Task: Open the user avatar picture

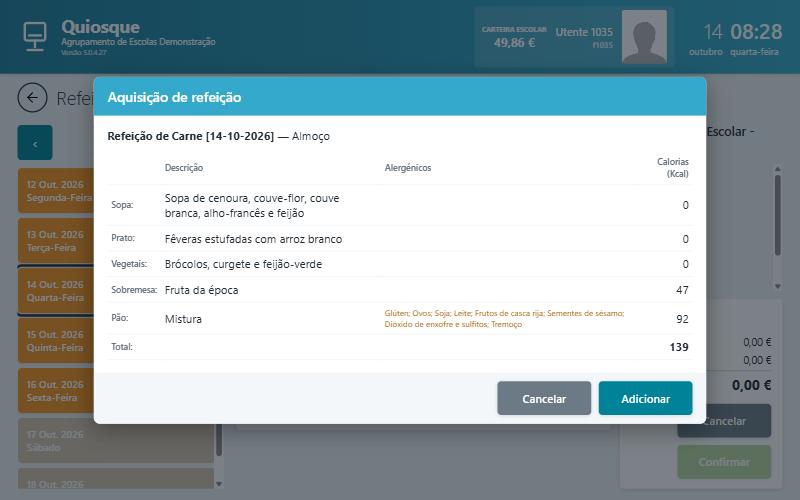Action: pos(644,37)
